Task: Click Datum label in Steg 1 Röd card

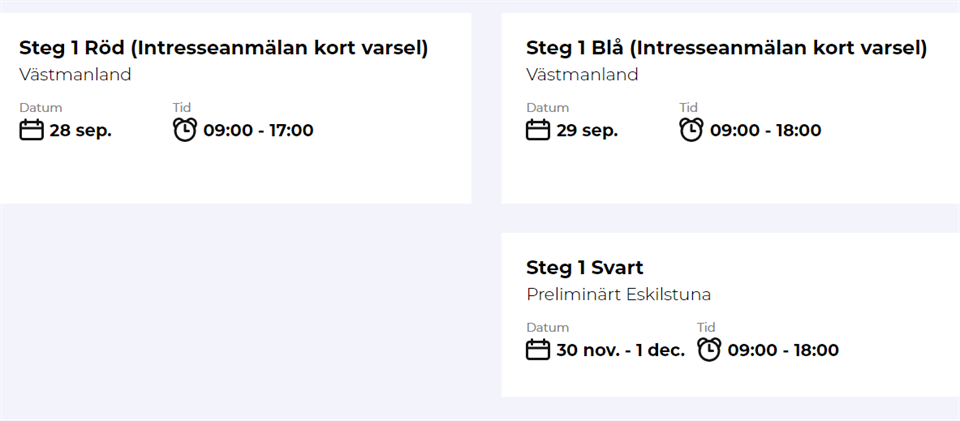Action: tap(41, 108)
